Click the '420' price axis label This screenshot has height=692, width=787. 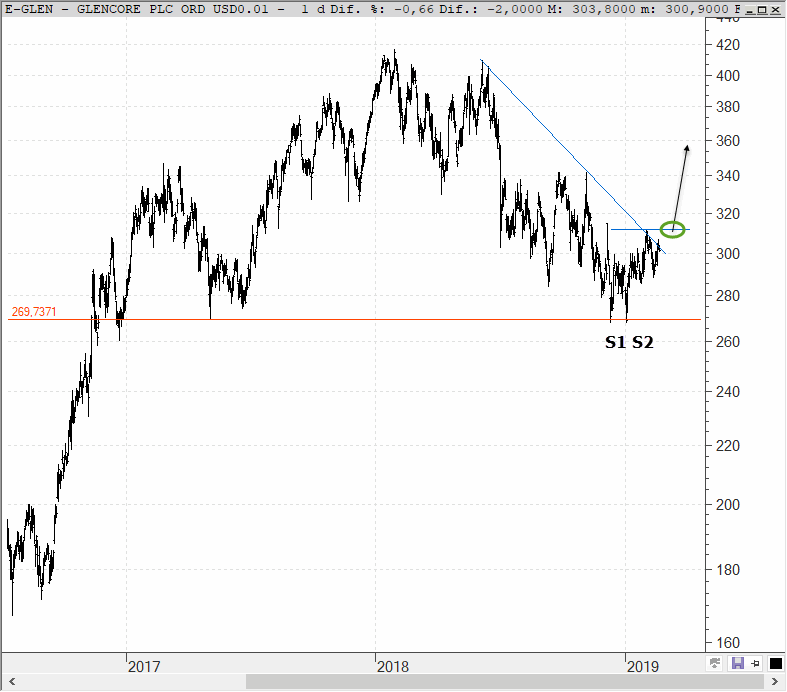pyautogui.click(x=728, y=45)
